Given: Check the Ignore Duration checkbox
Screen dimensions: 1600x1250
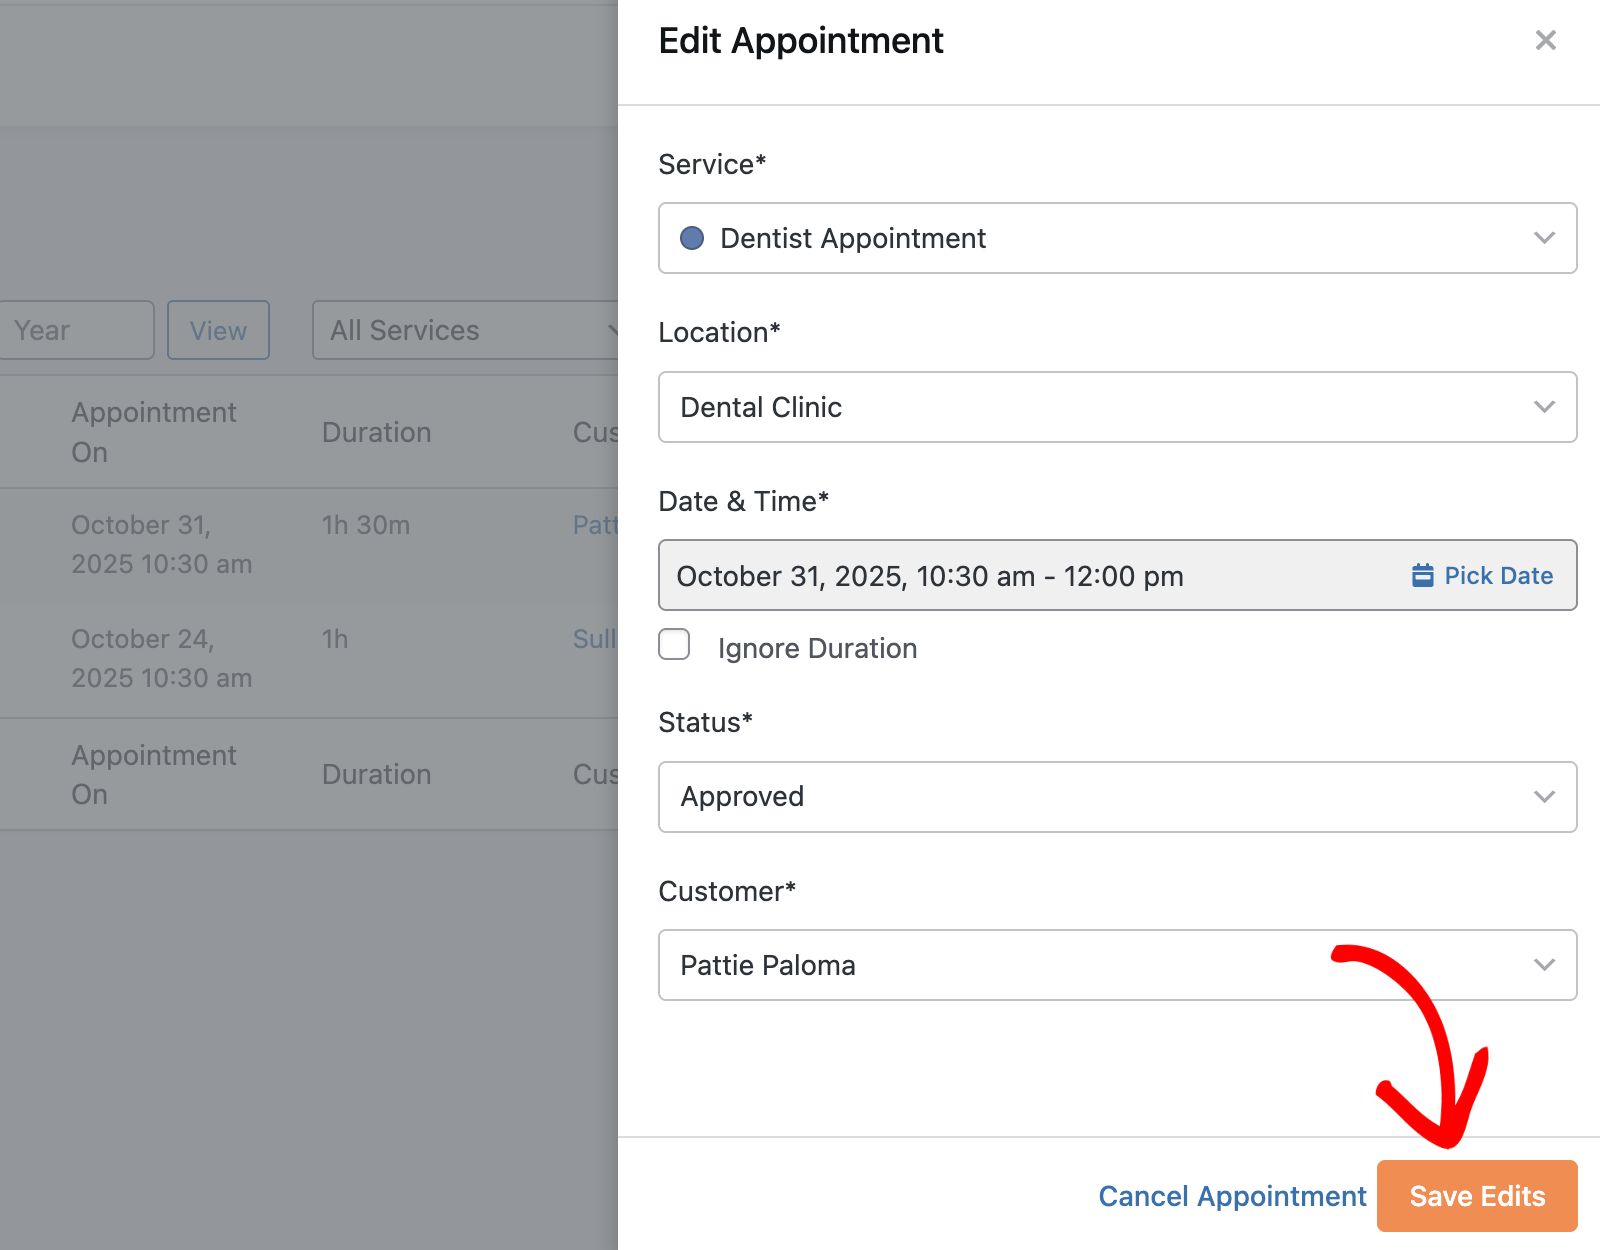Looking at the screenshot, I should point(674,645).
